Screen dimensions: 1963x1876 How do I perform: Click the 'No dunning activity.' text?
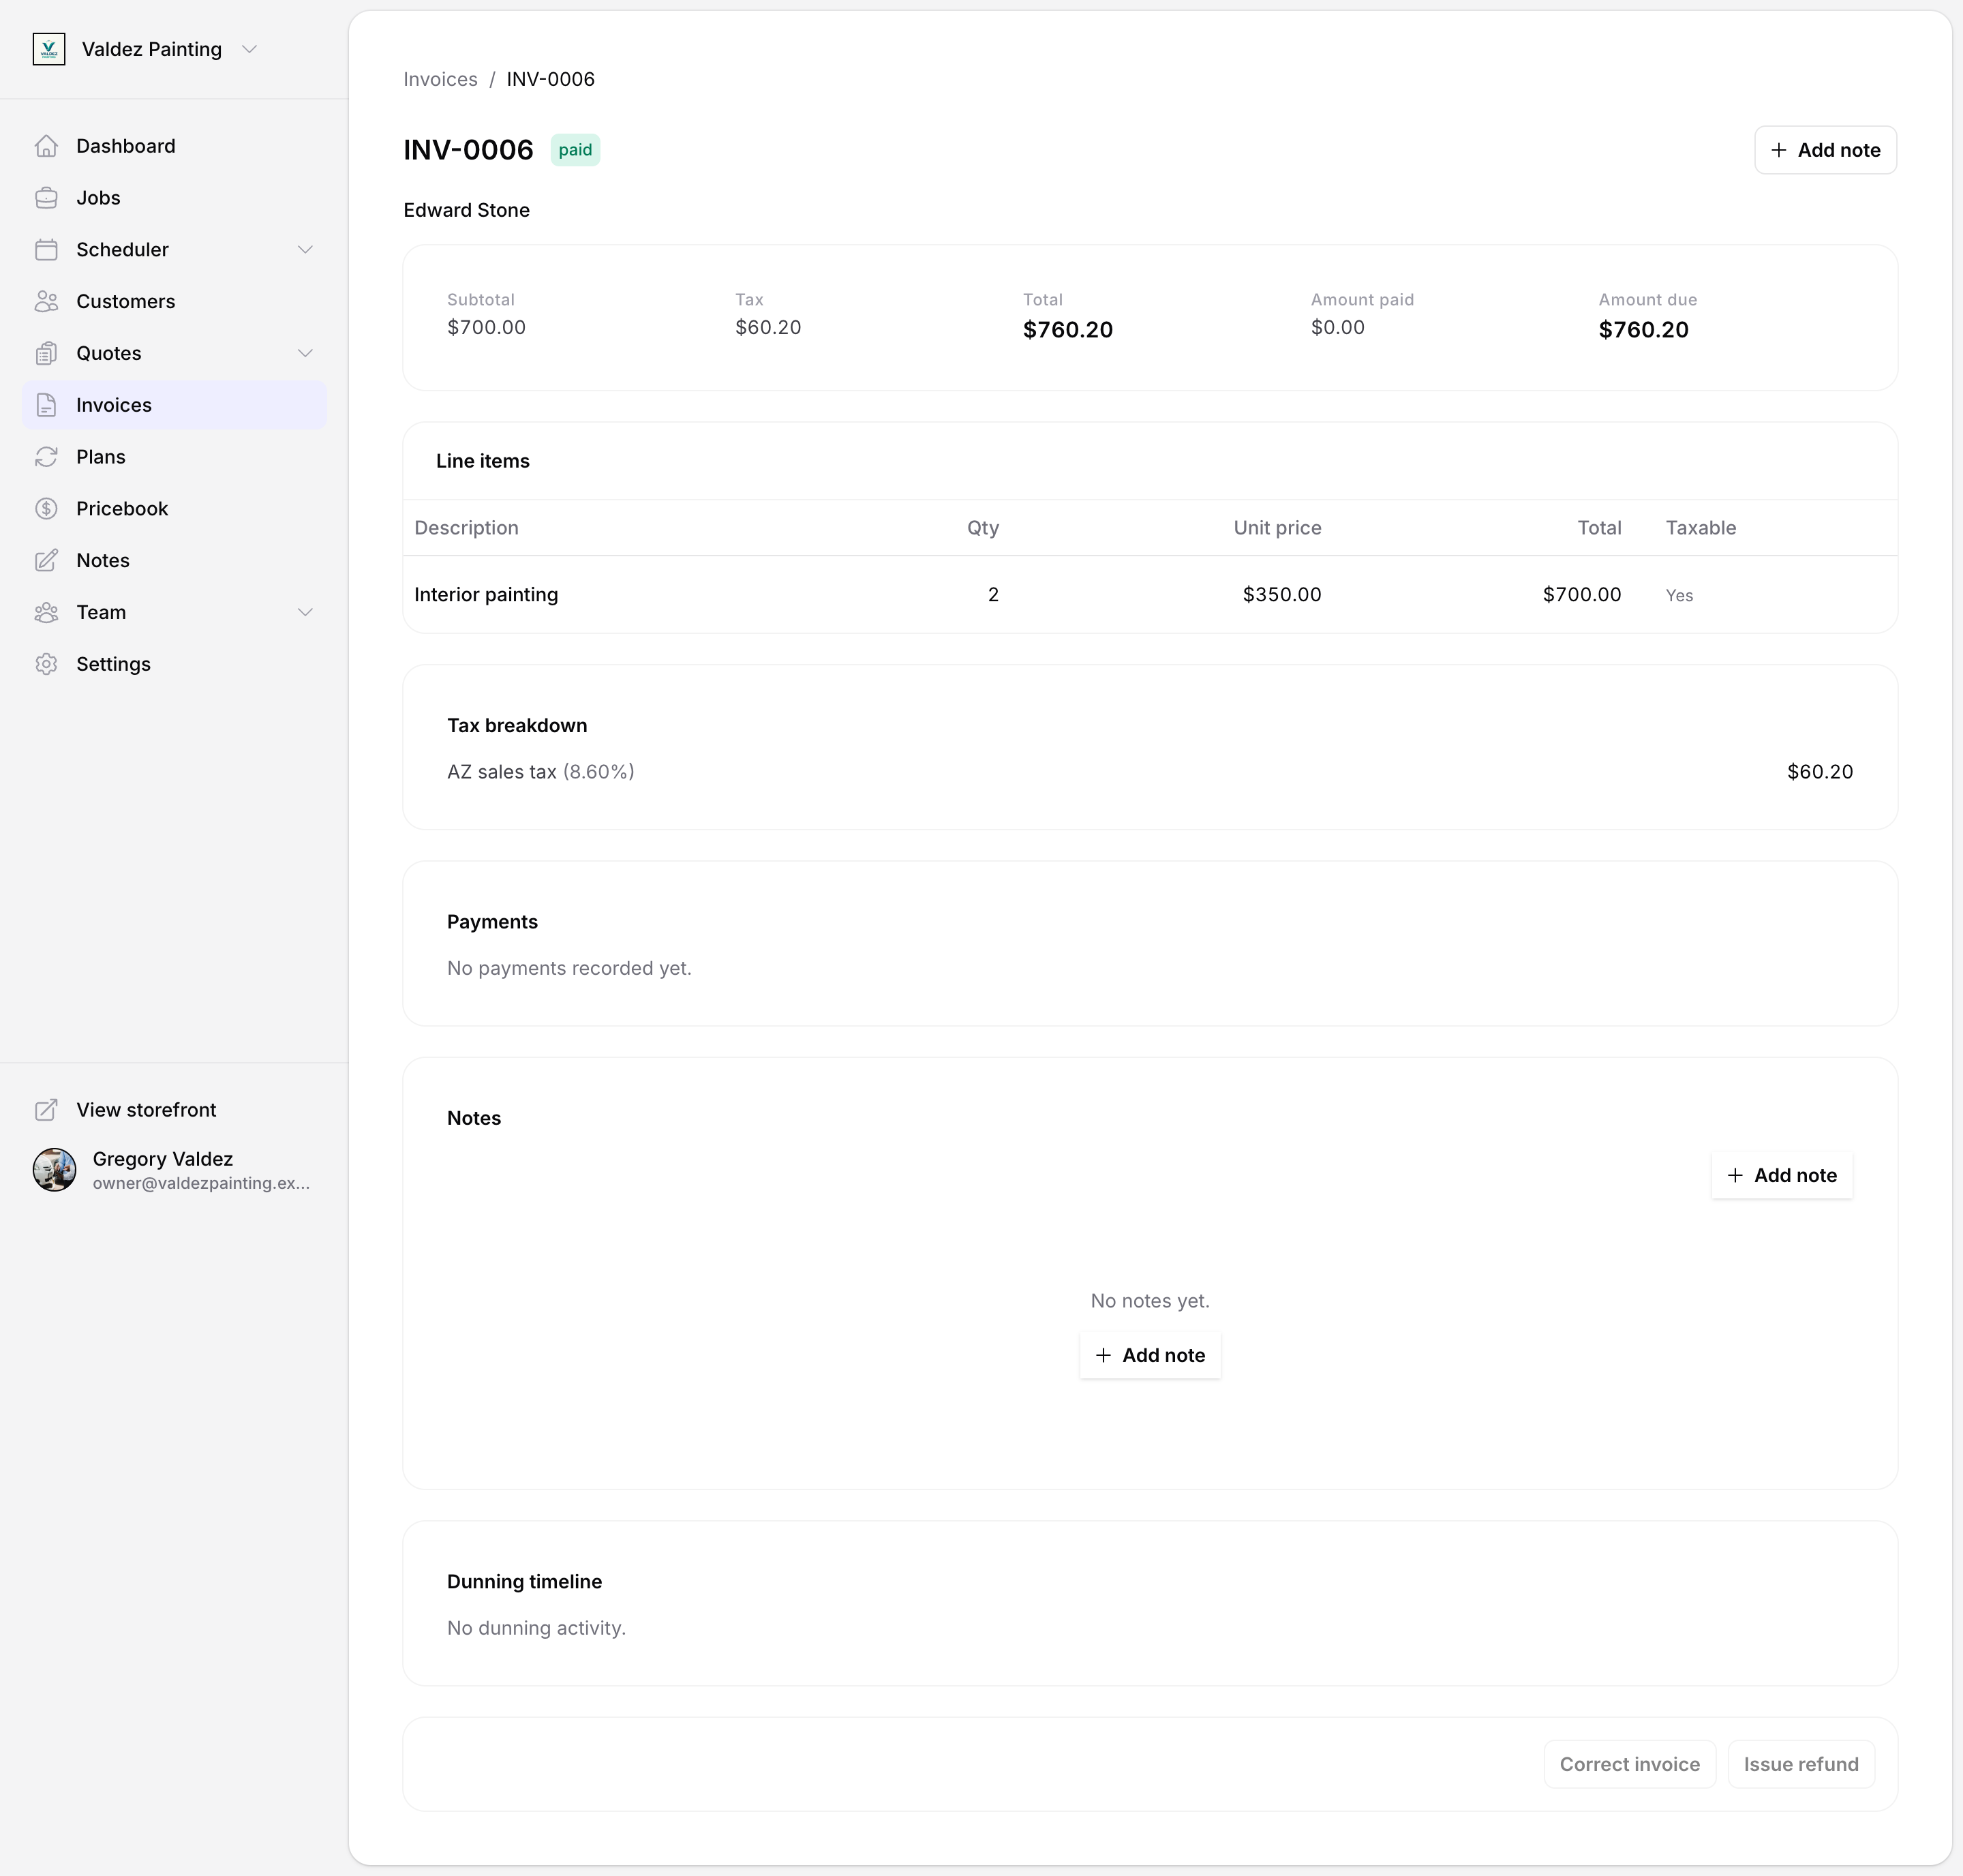(x=536, y=1629)
